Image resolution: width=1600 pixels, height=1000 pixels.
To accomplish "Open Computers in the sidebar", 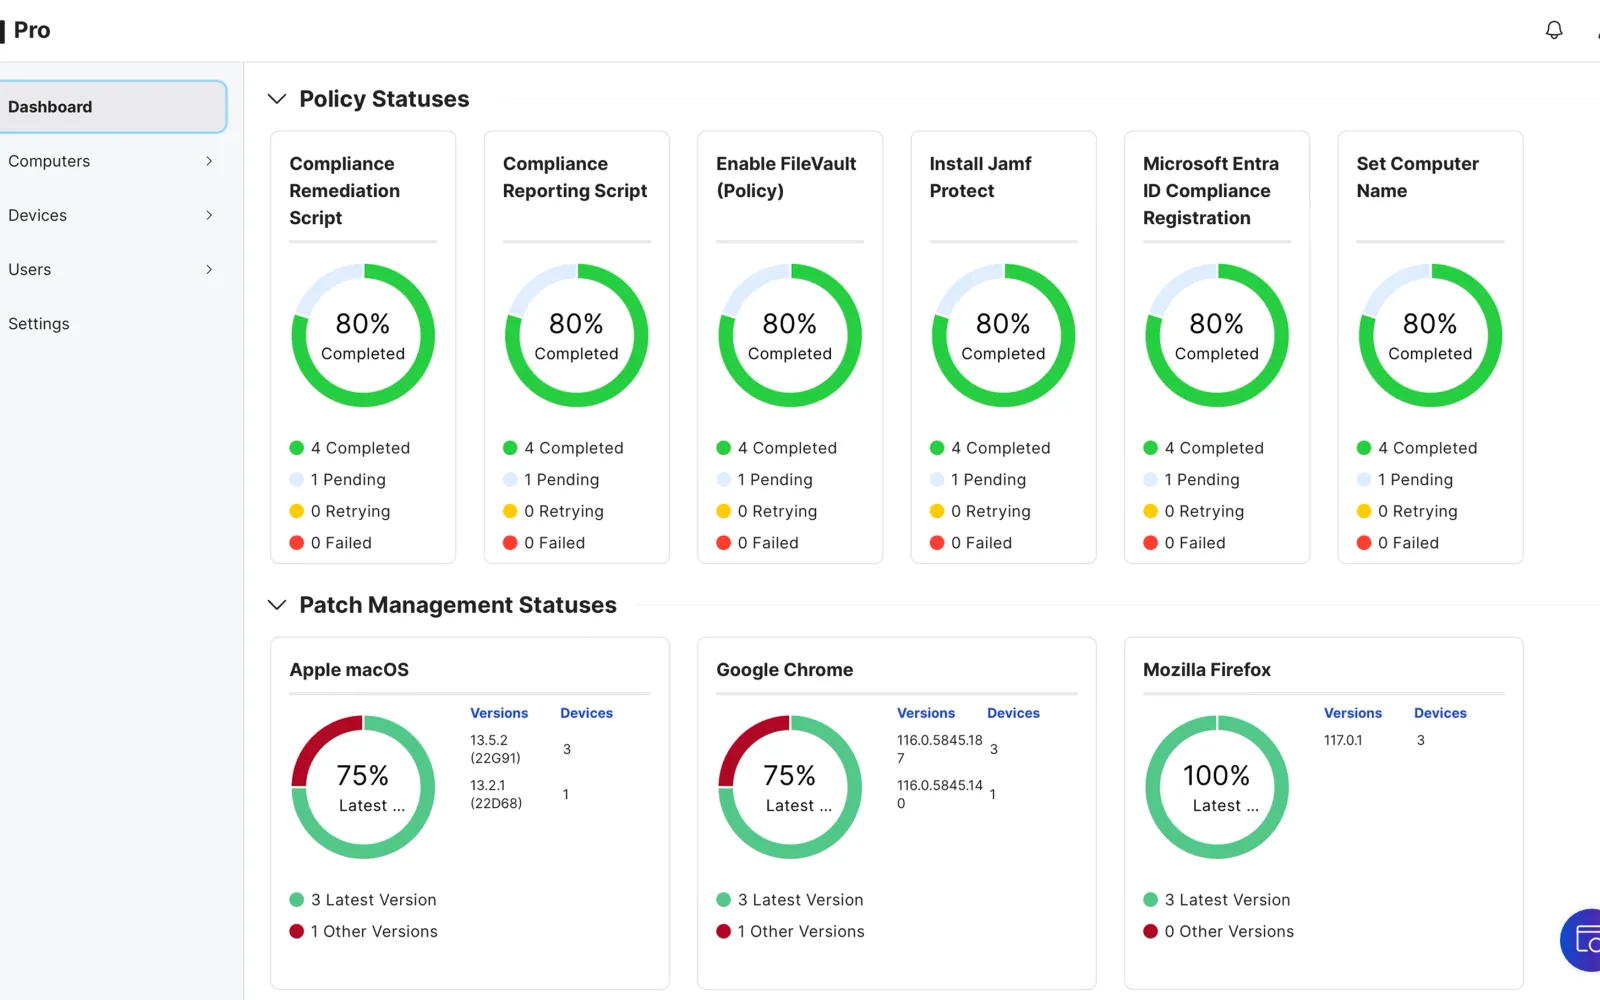I will click(49, 161).
